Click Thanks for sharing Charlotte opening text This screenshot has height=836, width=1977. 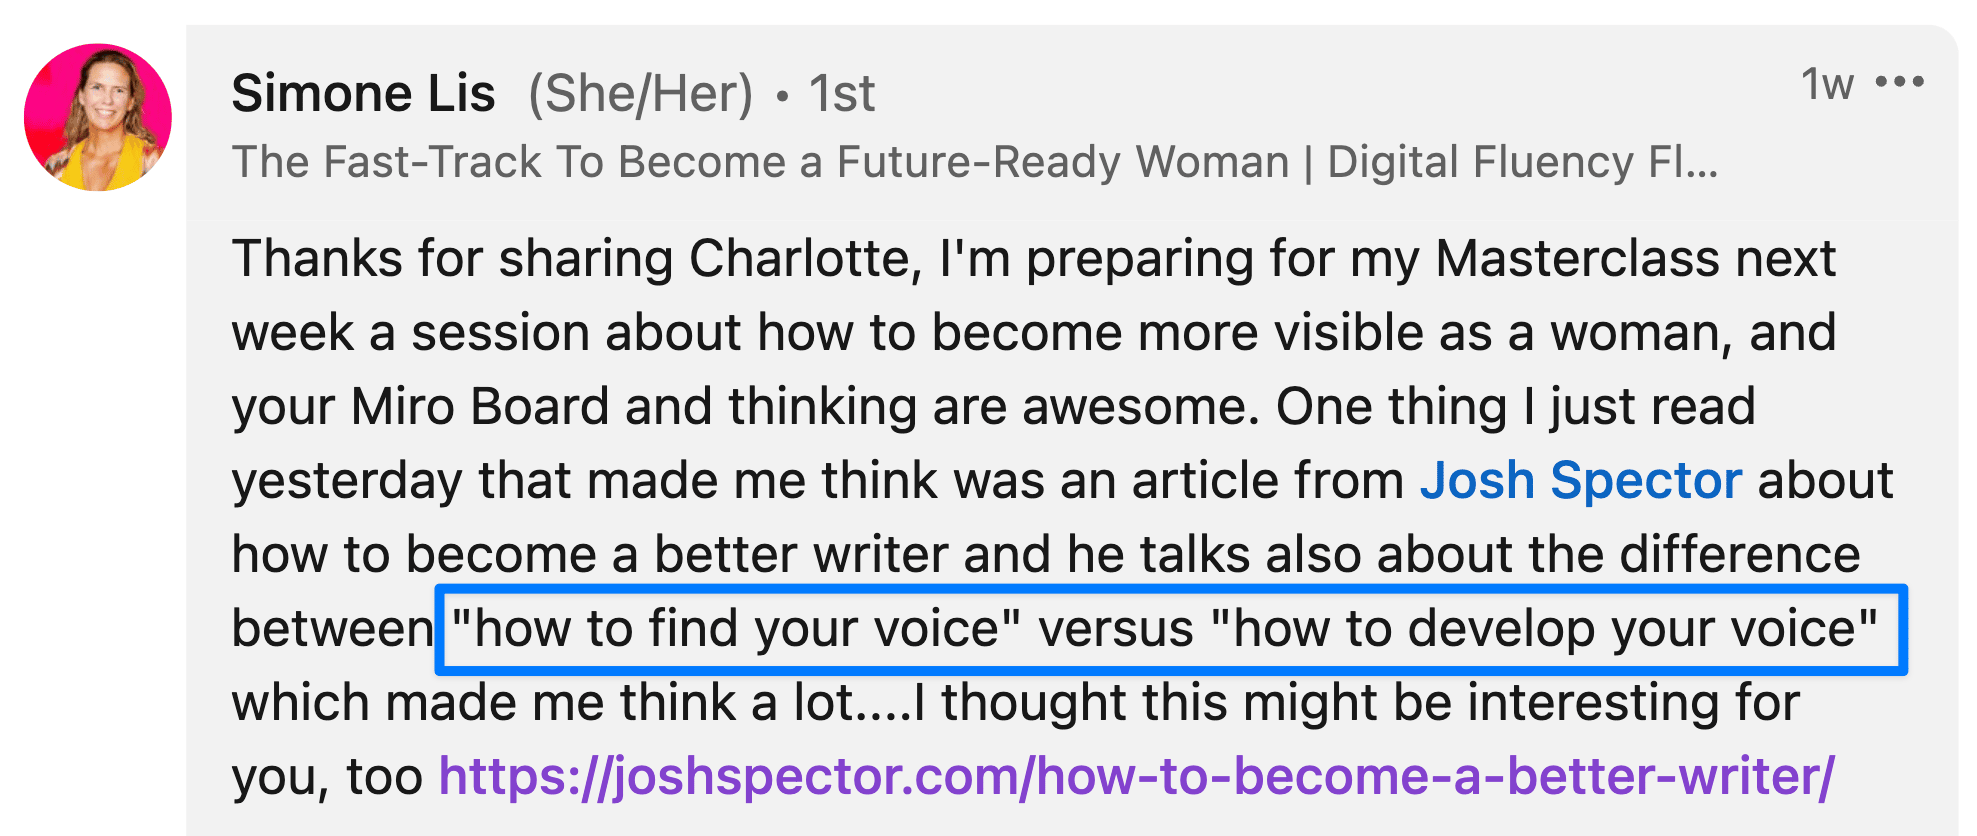click(577, 259)
